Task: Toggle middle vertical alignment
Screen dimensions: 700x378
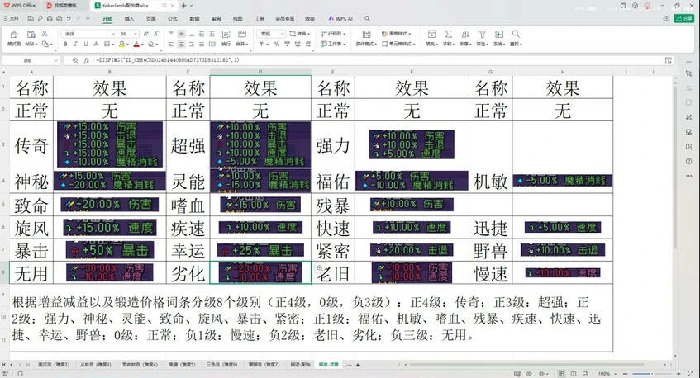Action: pyautogui.click(x=181, y=34)
